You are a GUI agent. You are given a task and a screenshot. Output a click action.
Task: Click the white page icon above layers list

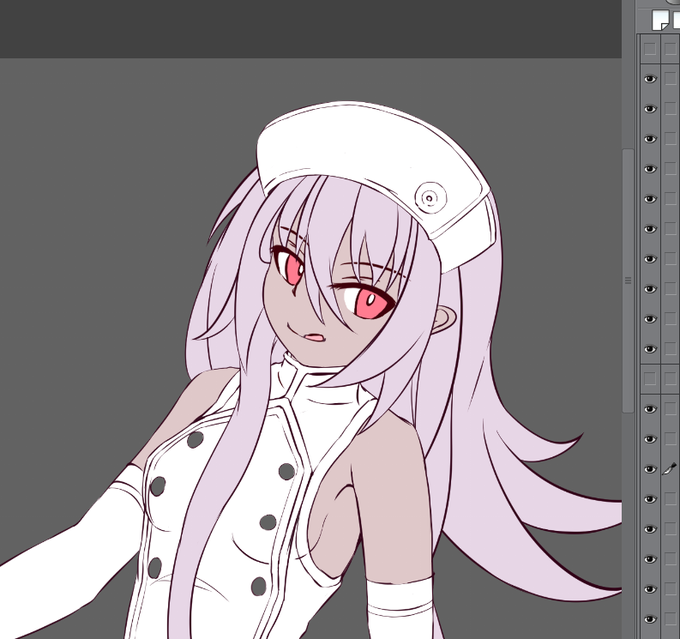point(660,20)
